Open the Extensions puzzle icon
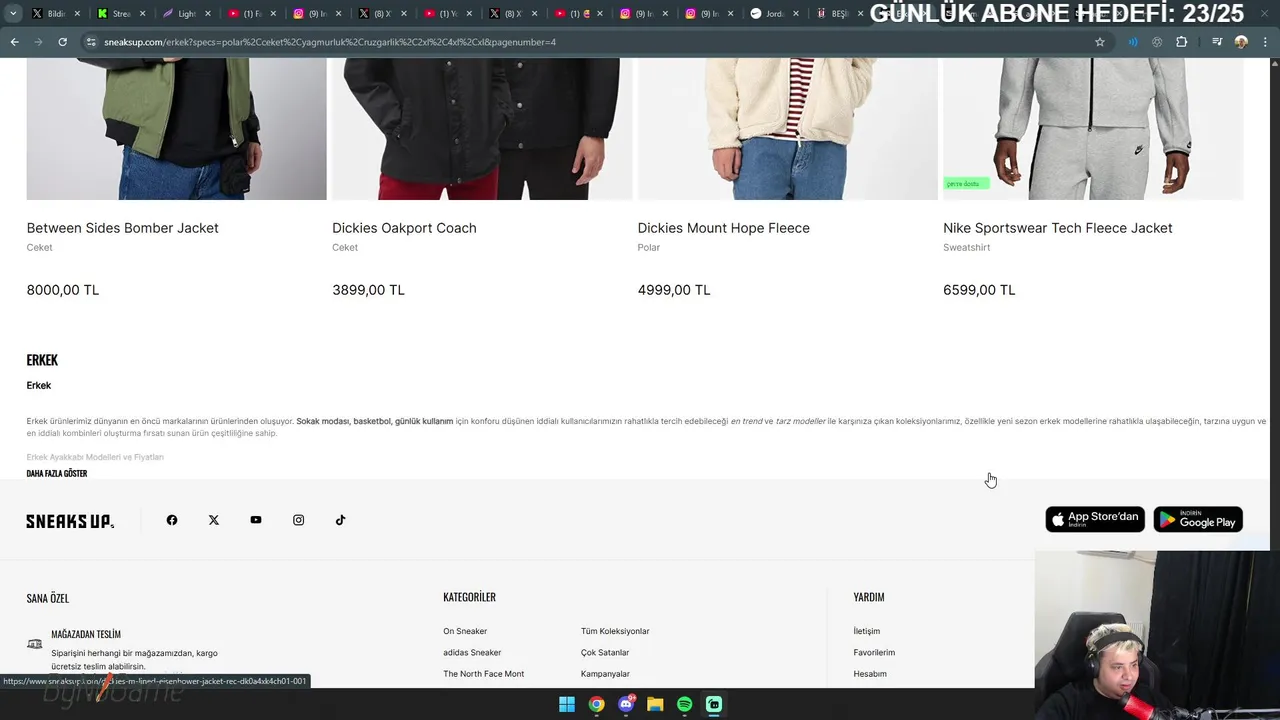The image size is (1280, 720). 1182,42
